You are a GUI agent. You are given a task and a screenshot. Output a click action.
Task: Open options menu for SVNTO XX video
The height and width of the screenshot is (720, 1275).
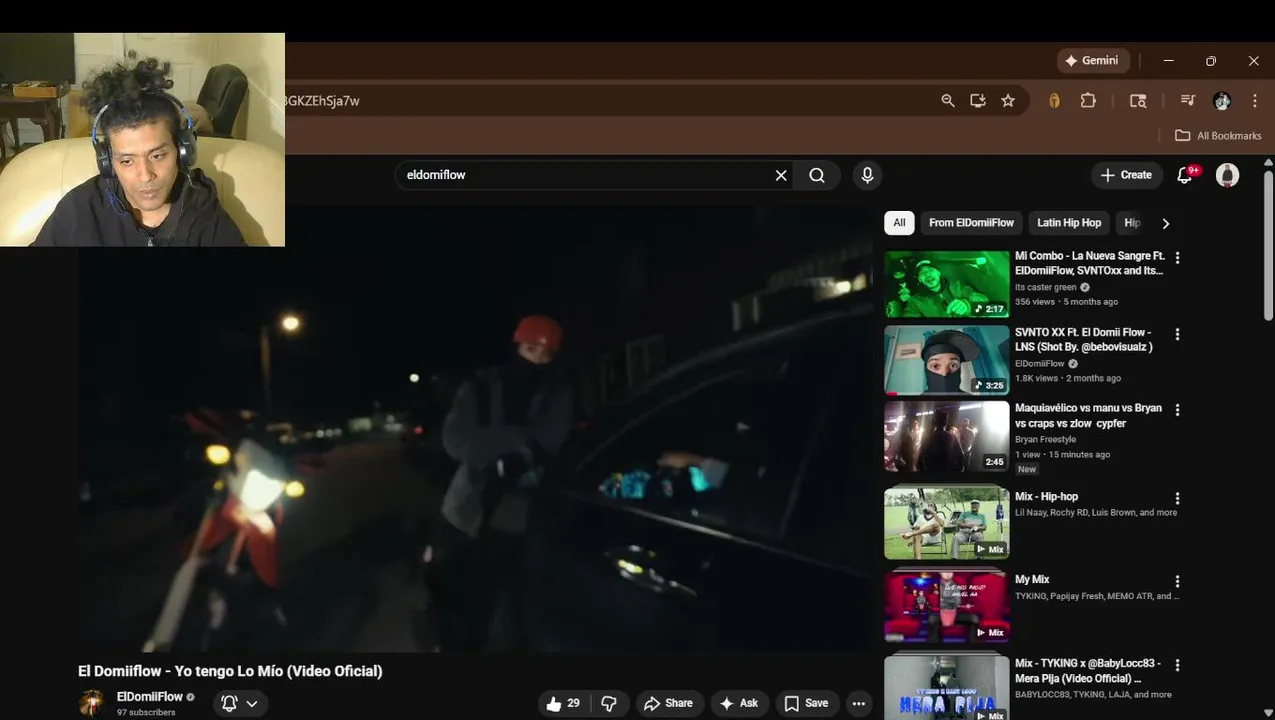[x=1177, y=334]
